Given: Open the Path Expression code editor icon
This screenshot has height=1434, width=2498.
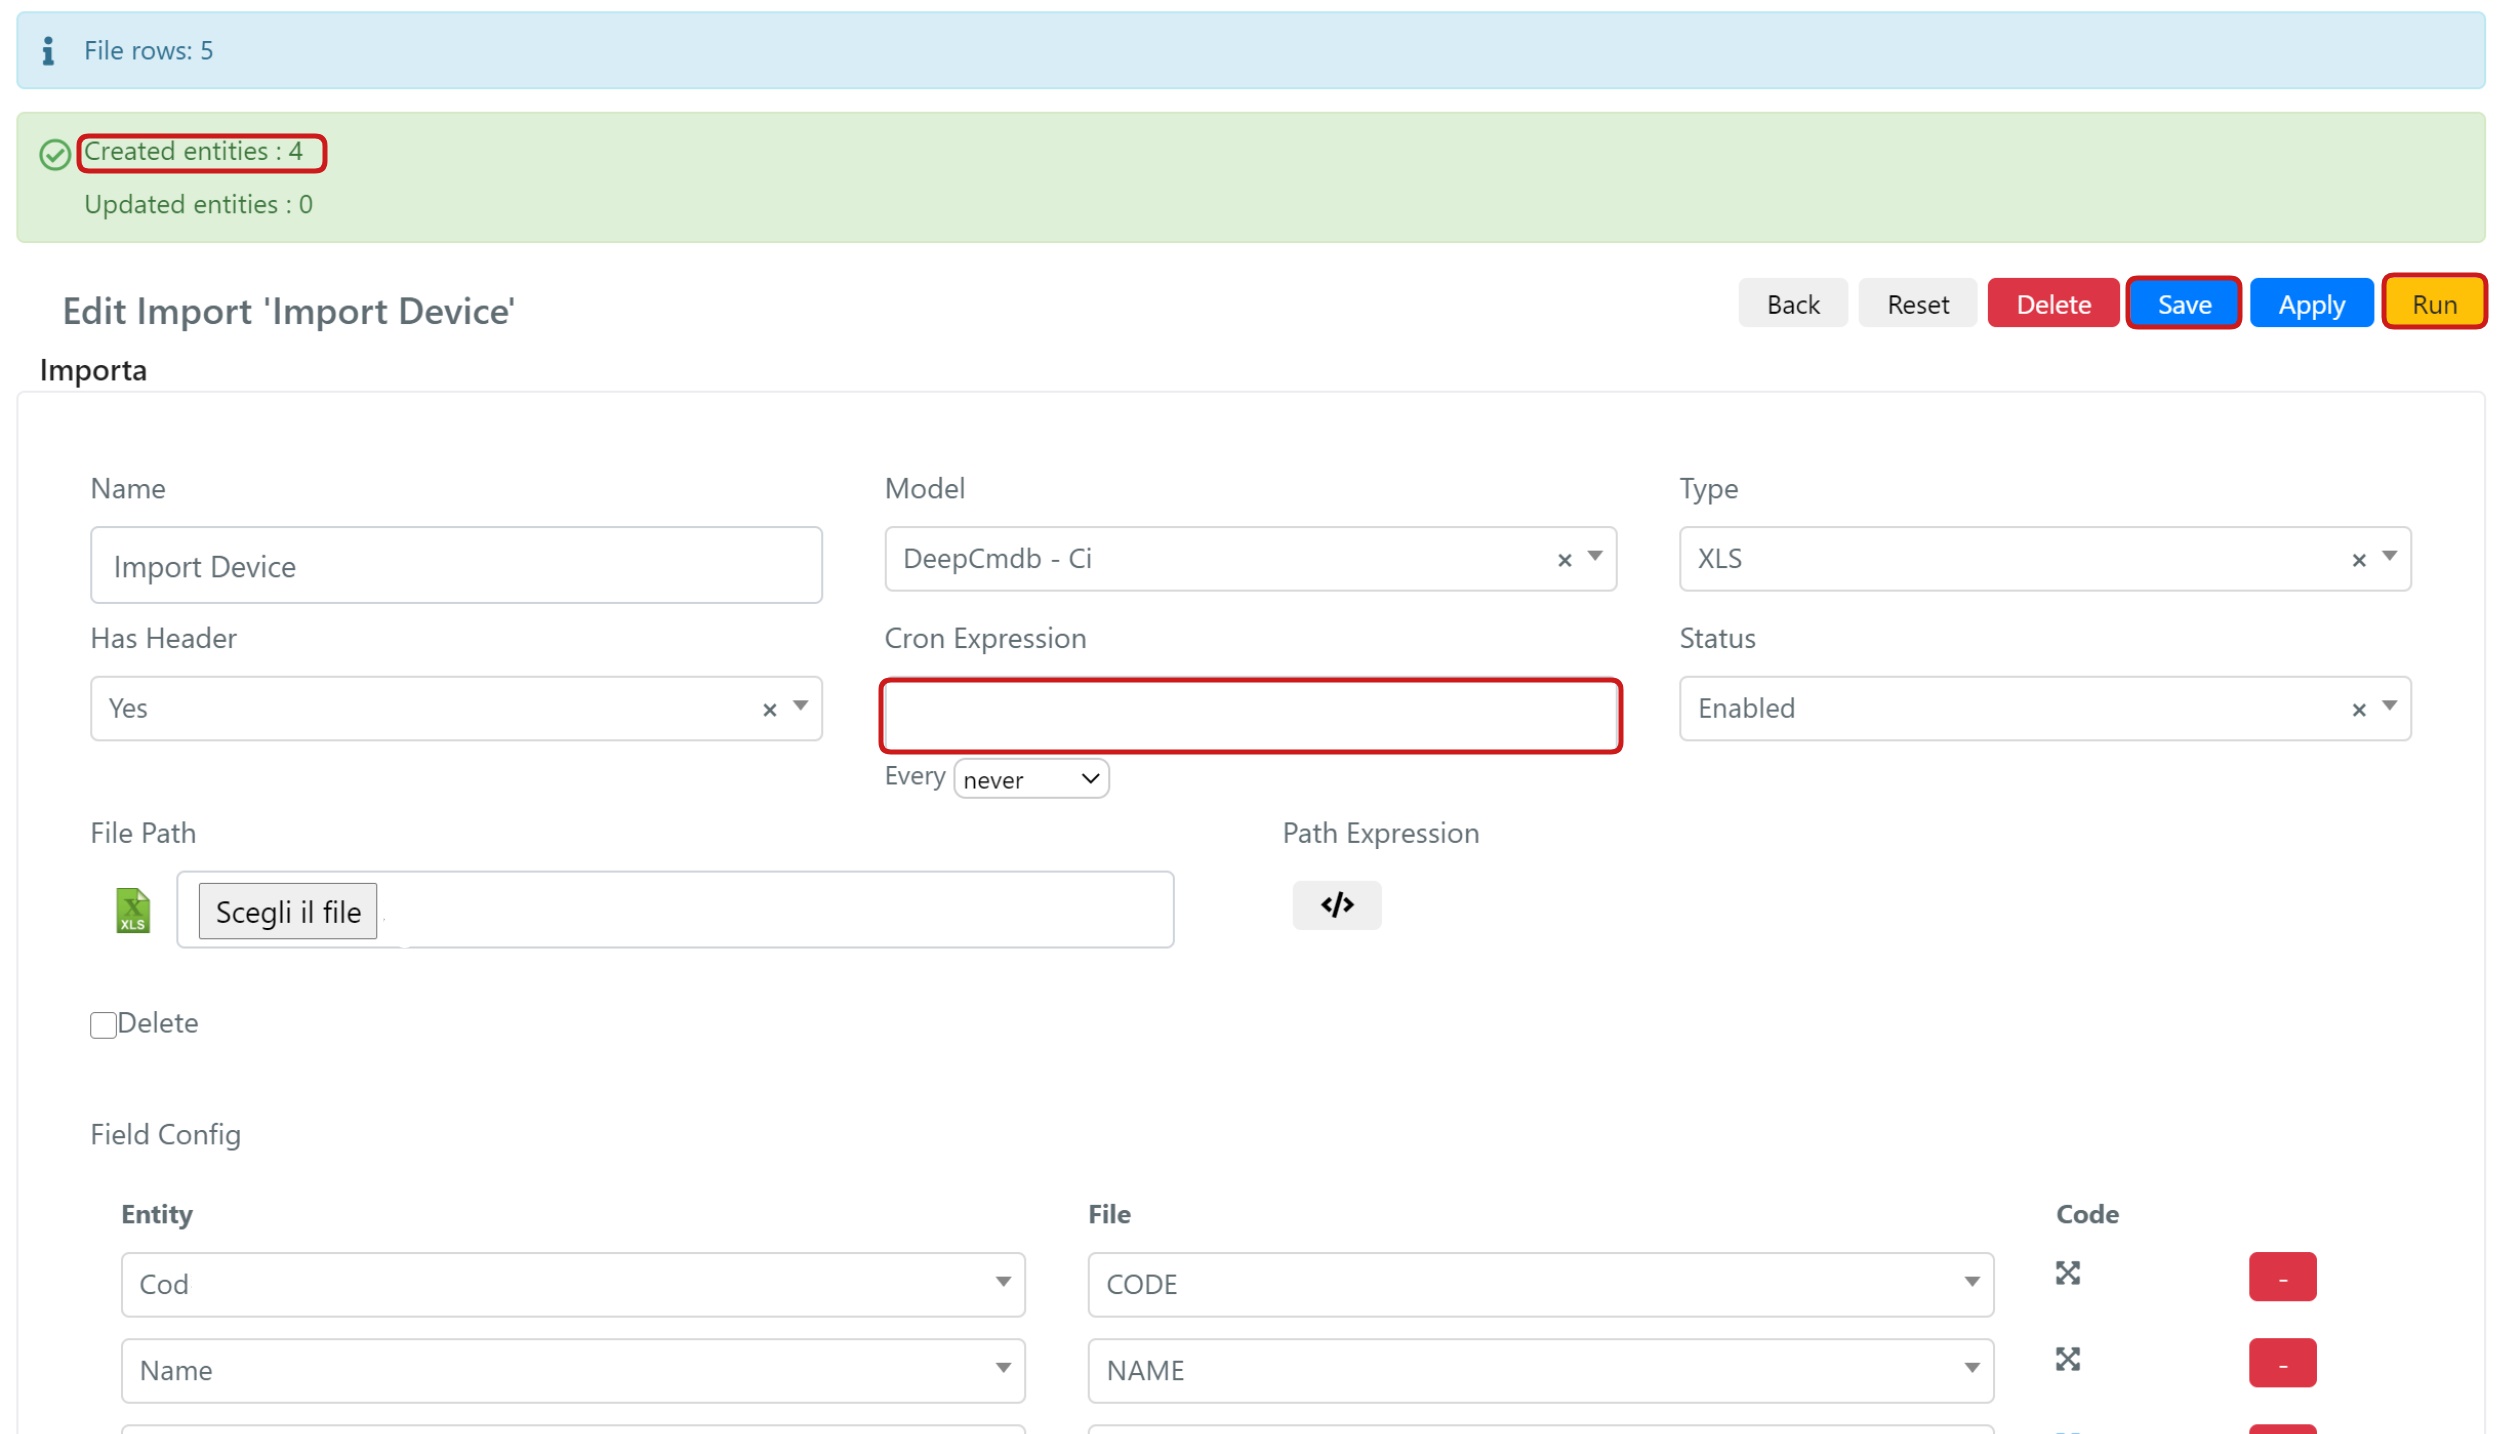Looking at the screenshot, I should [x=1337, y=905].
